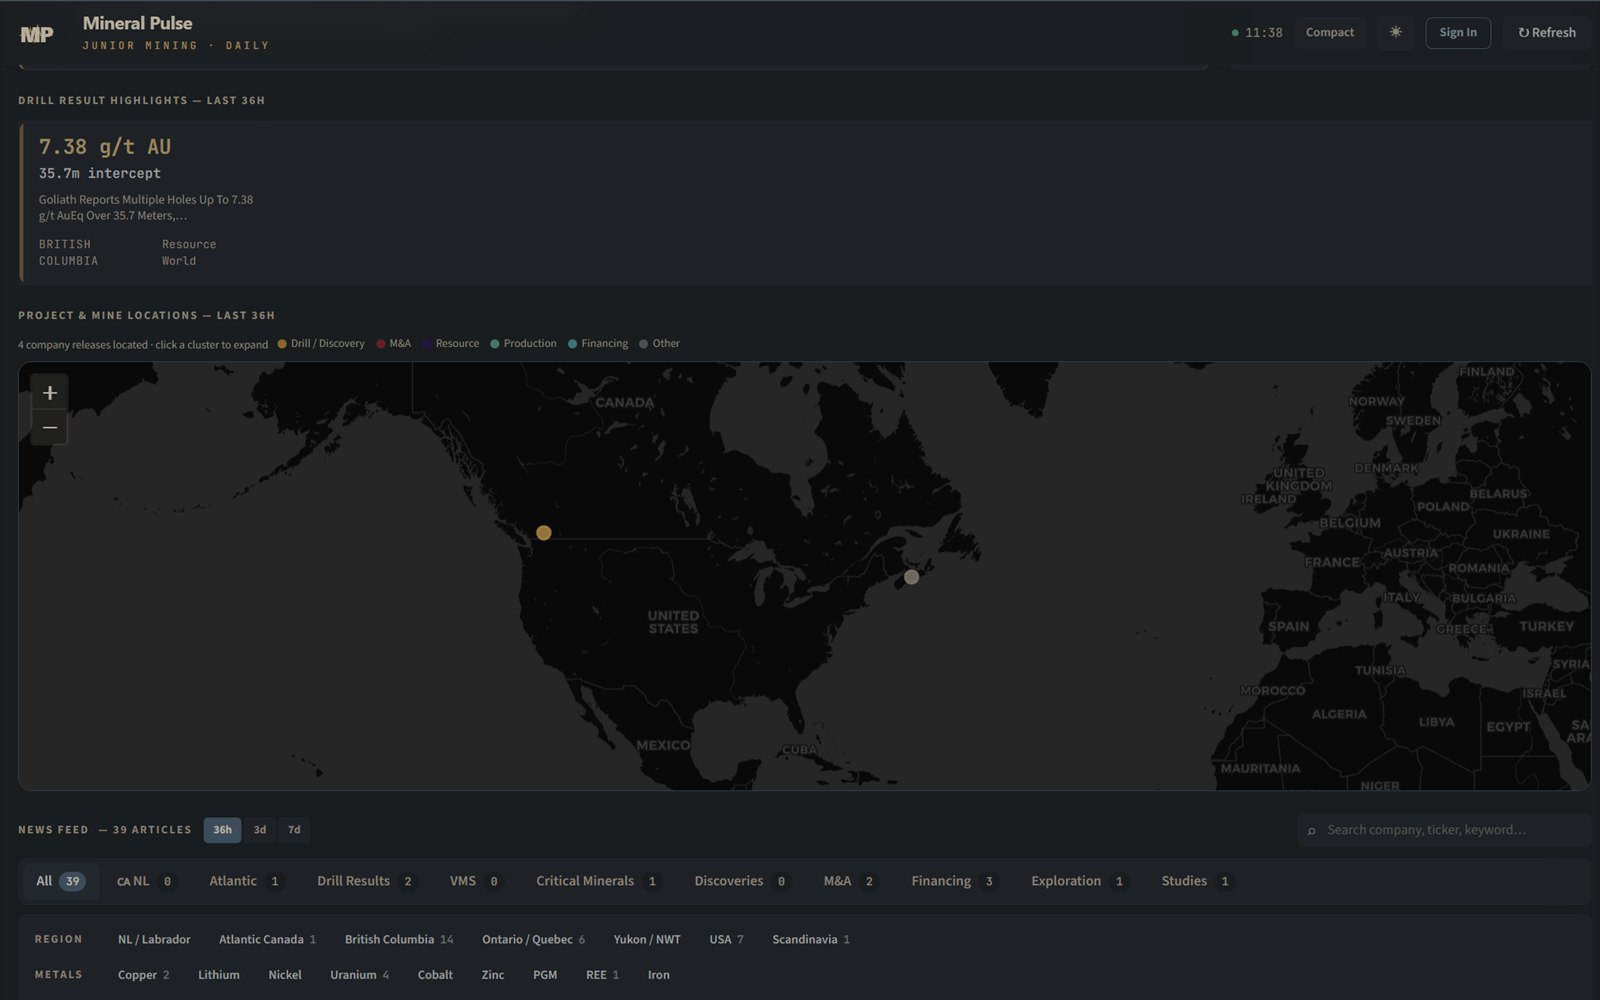
Task: Click the Refresh button
Action: 1547,32
